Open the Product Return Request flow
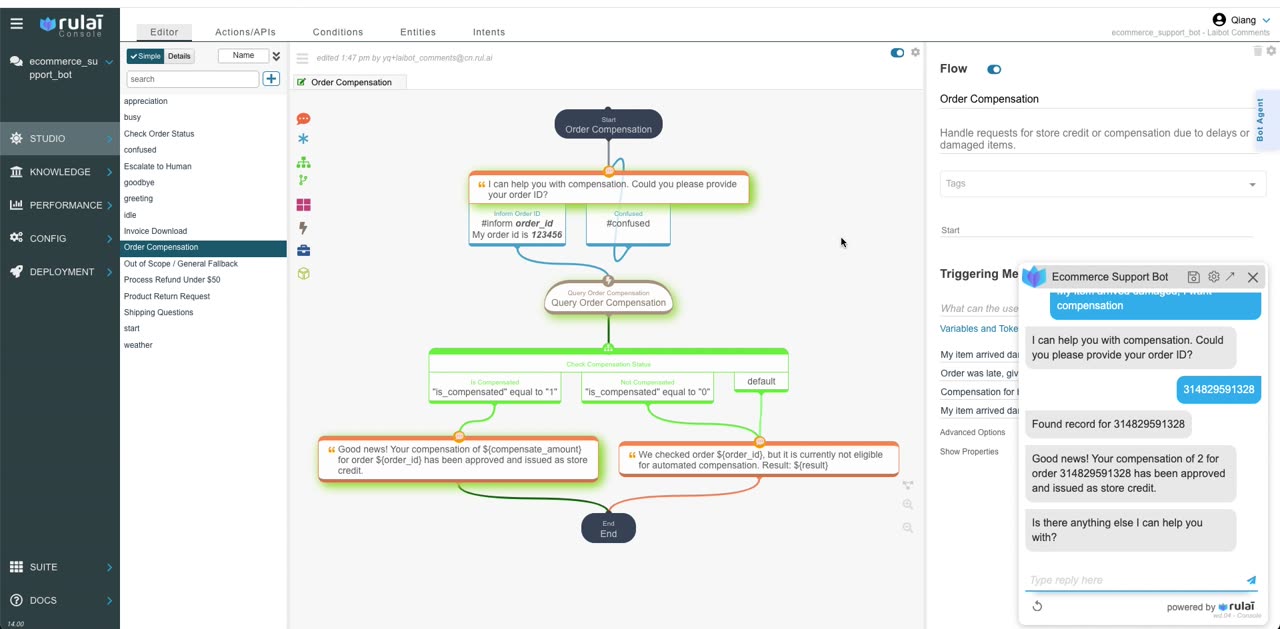 pos(167,296)
